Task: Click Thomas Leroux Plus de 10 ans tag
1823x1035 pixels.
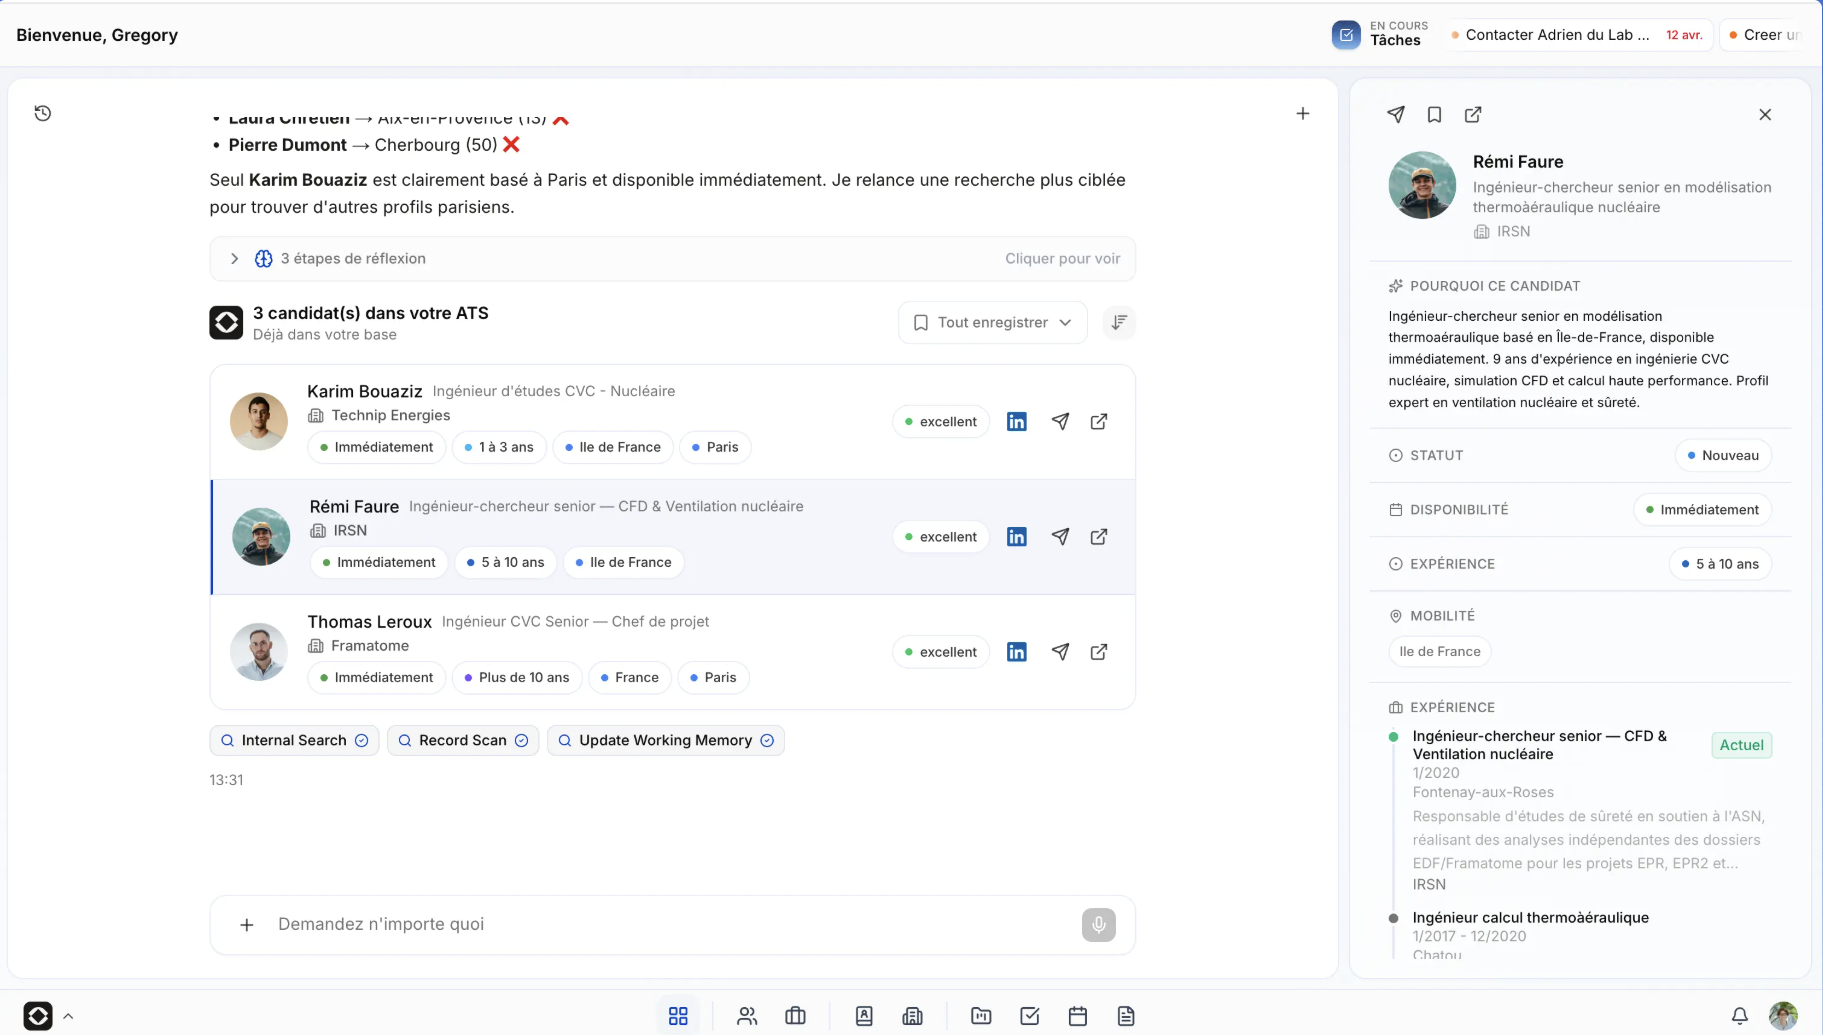Action: click(x=516, y=677)
